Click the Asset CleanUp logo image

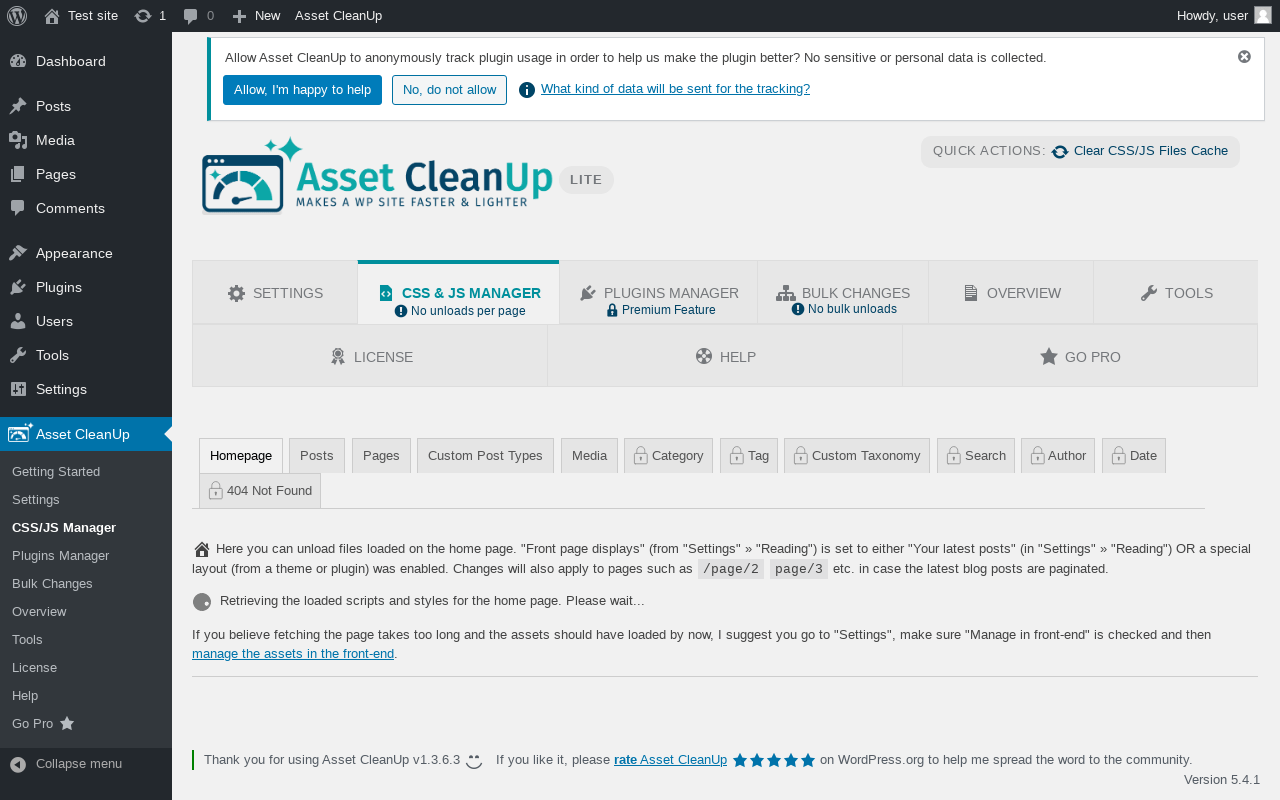pos(376,176)
